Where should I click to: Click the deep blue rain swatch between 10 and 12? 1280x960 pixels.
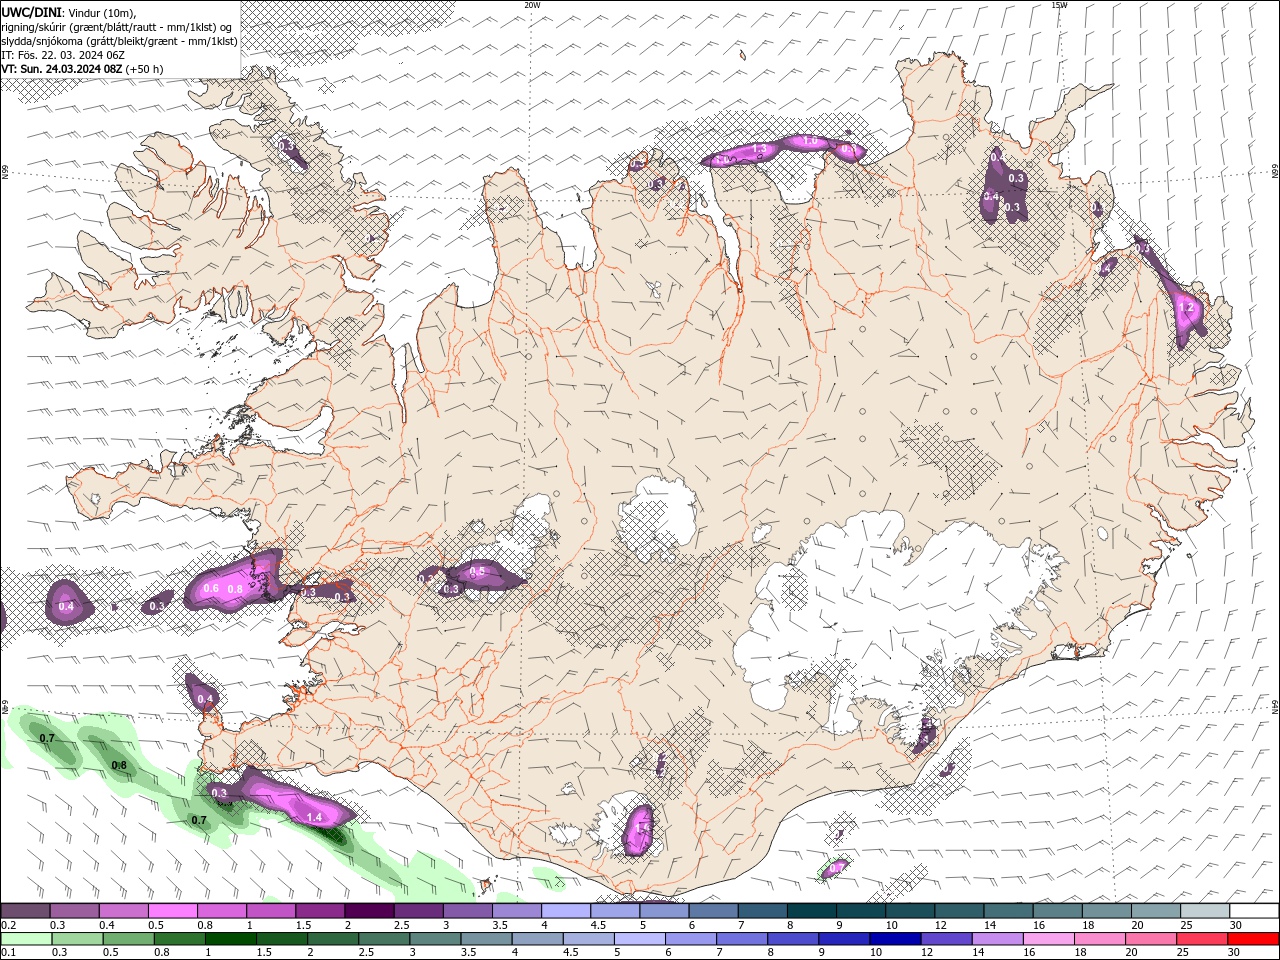pos(894,939)
